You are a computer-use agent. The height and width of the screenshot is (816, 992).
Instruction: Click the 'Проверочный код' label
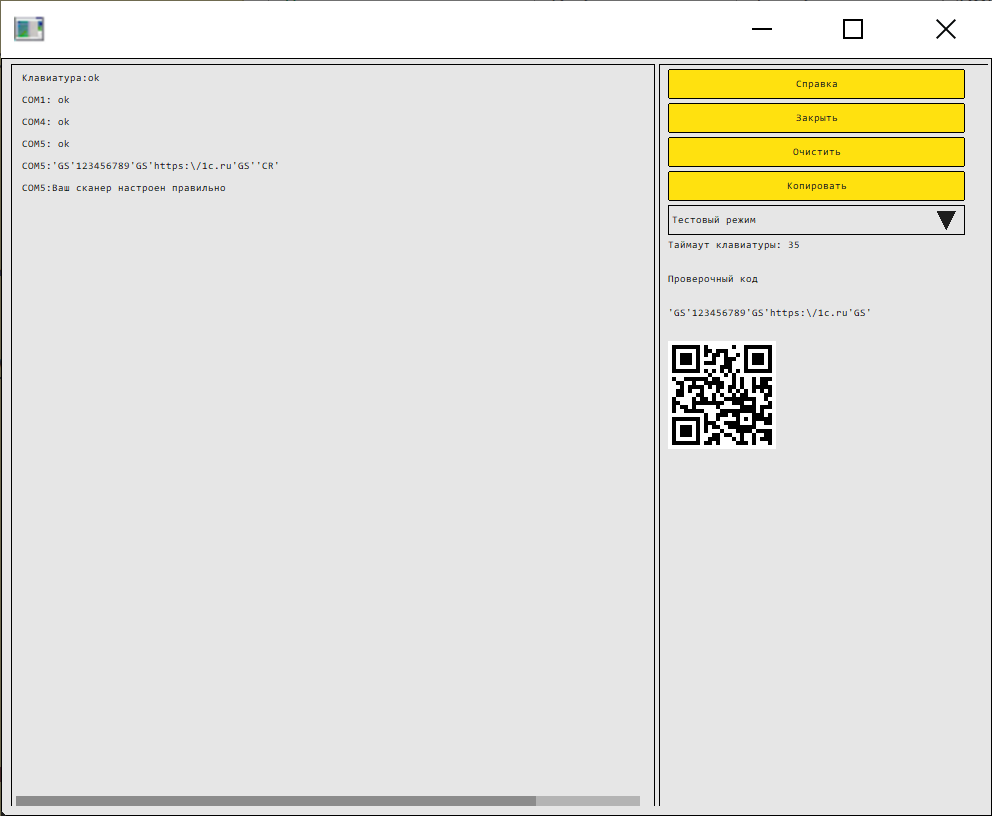(713, 280)
